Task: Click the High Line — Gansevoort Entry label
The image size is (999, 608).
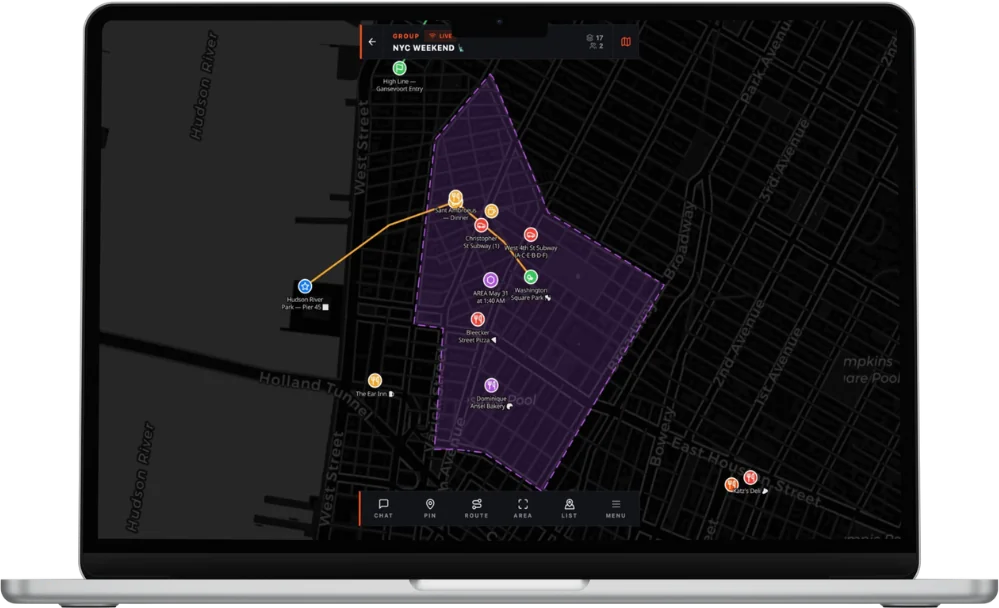Action: coord(399,85)
